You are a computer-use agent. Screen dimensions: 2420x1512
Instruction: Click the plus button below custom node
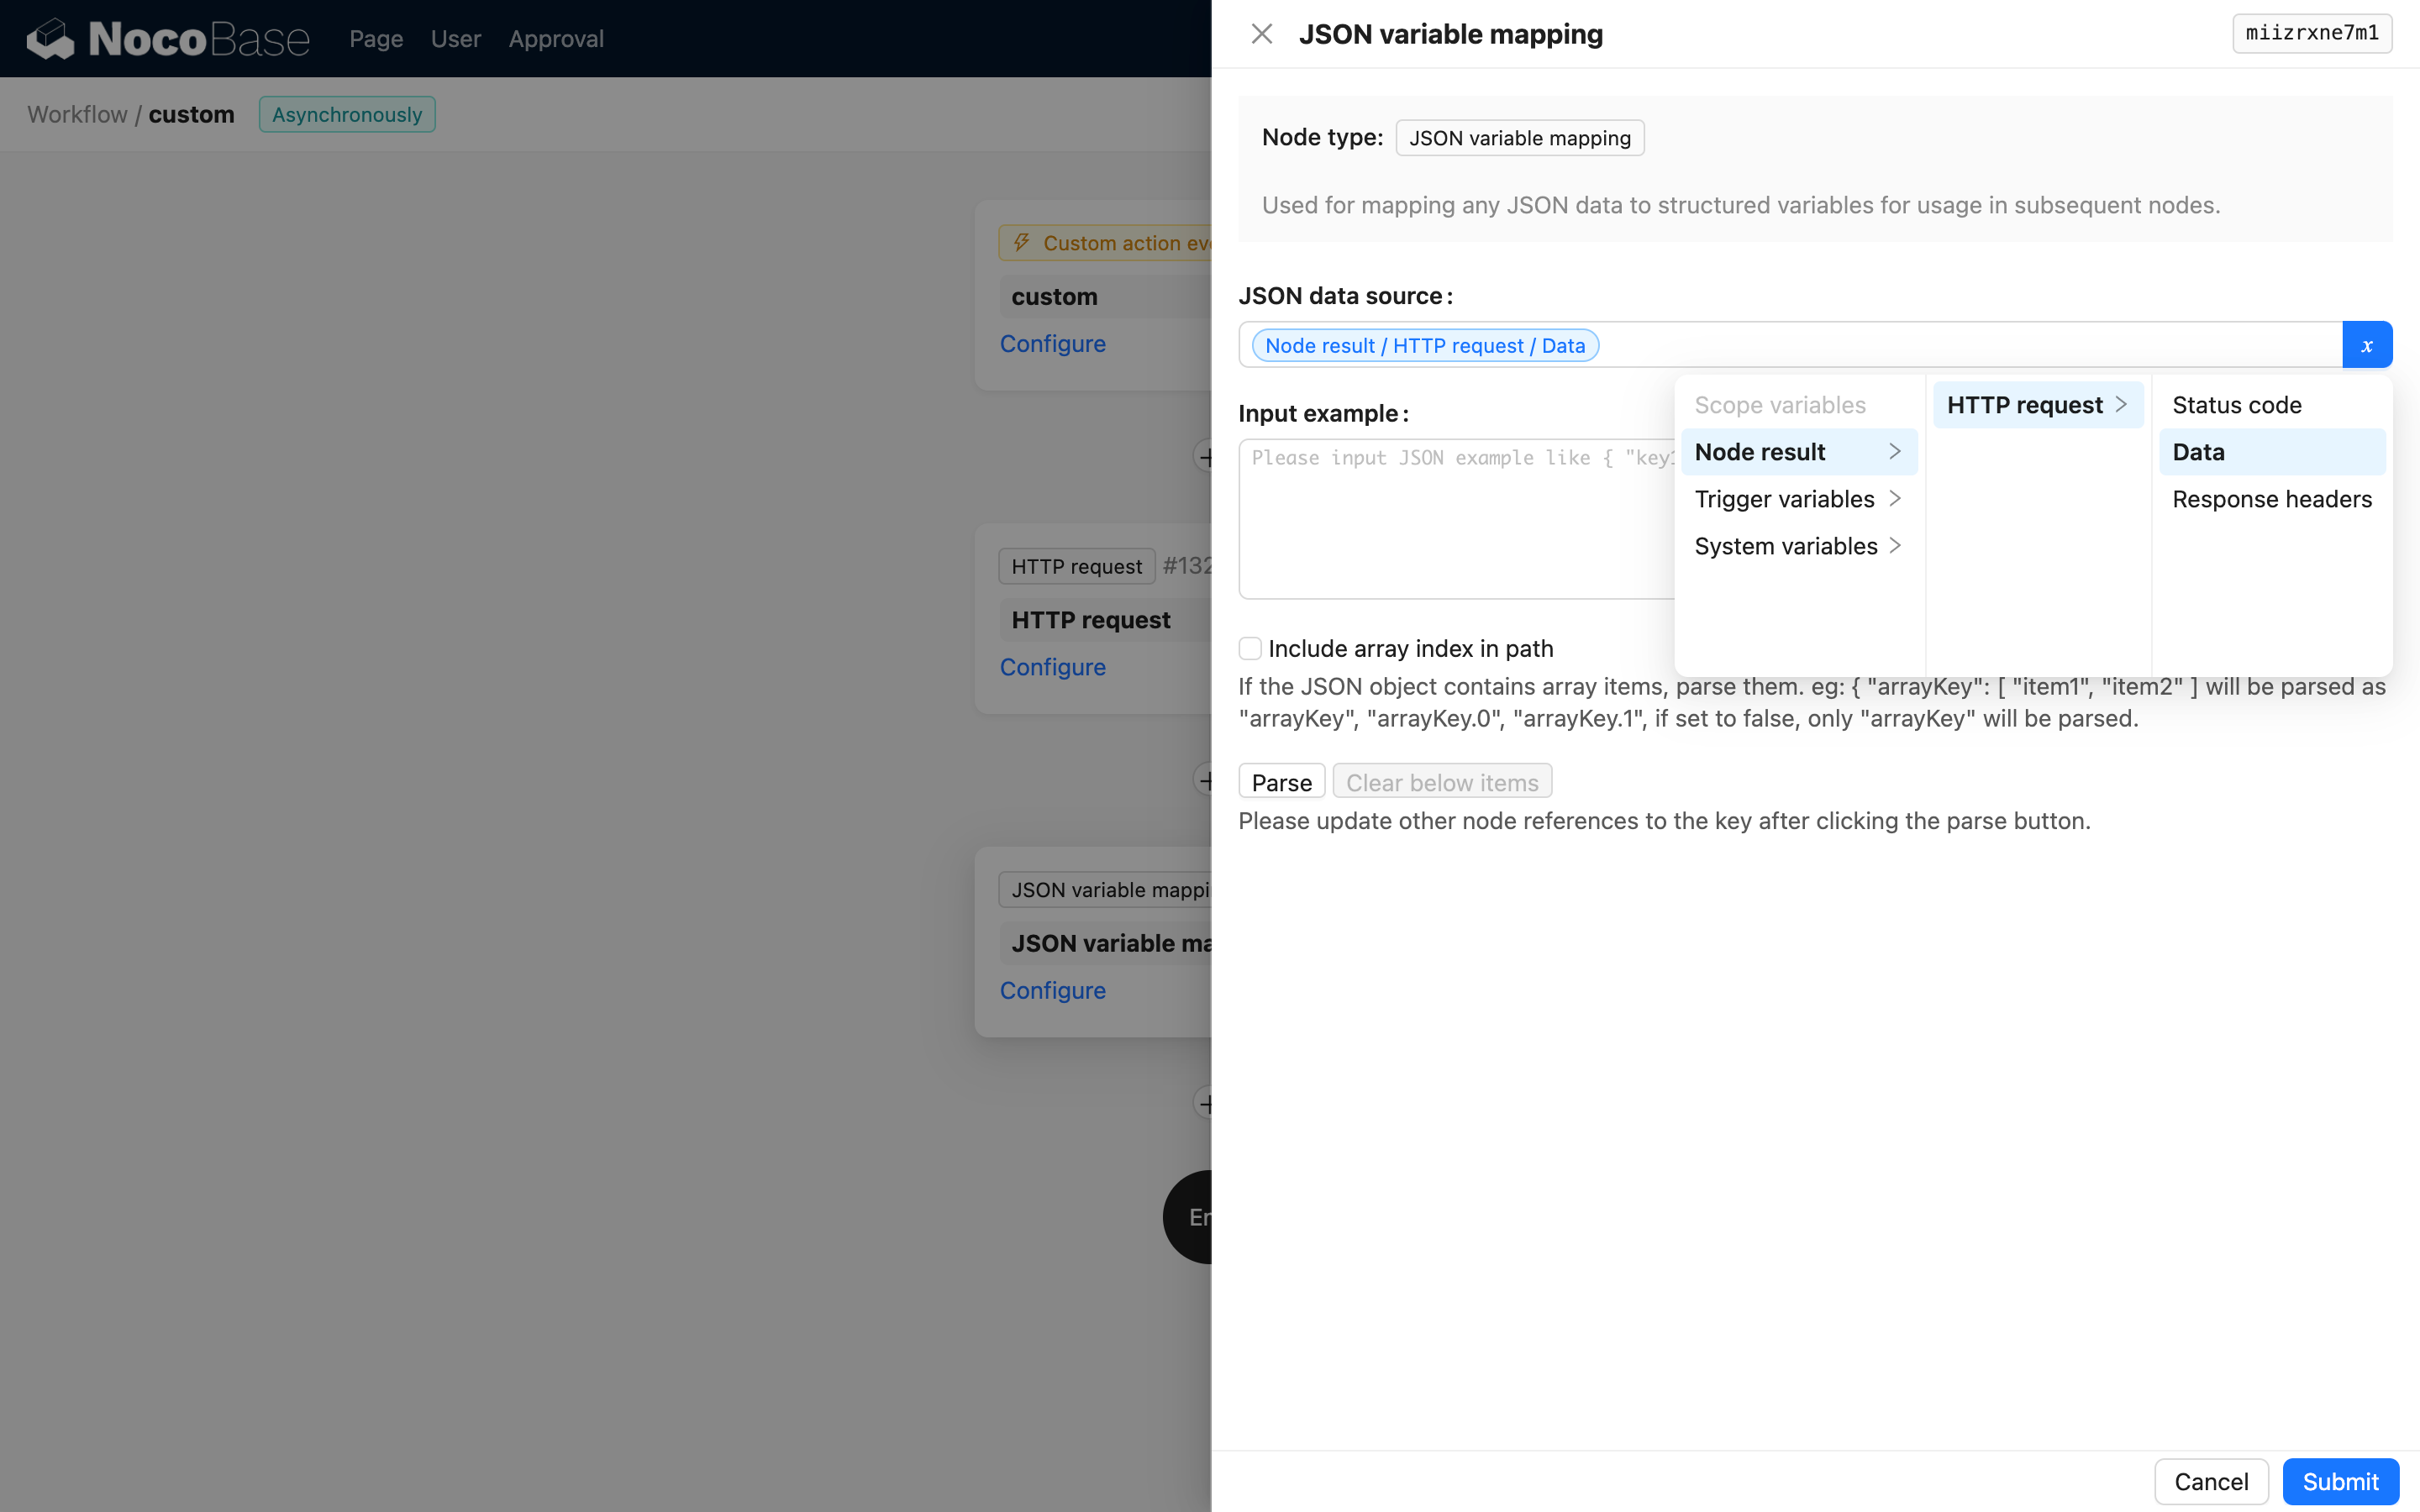1205,457
